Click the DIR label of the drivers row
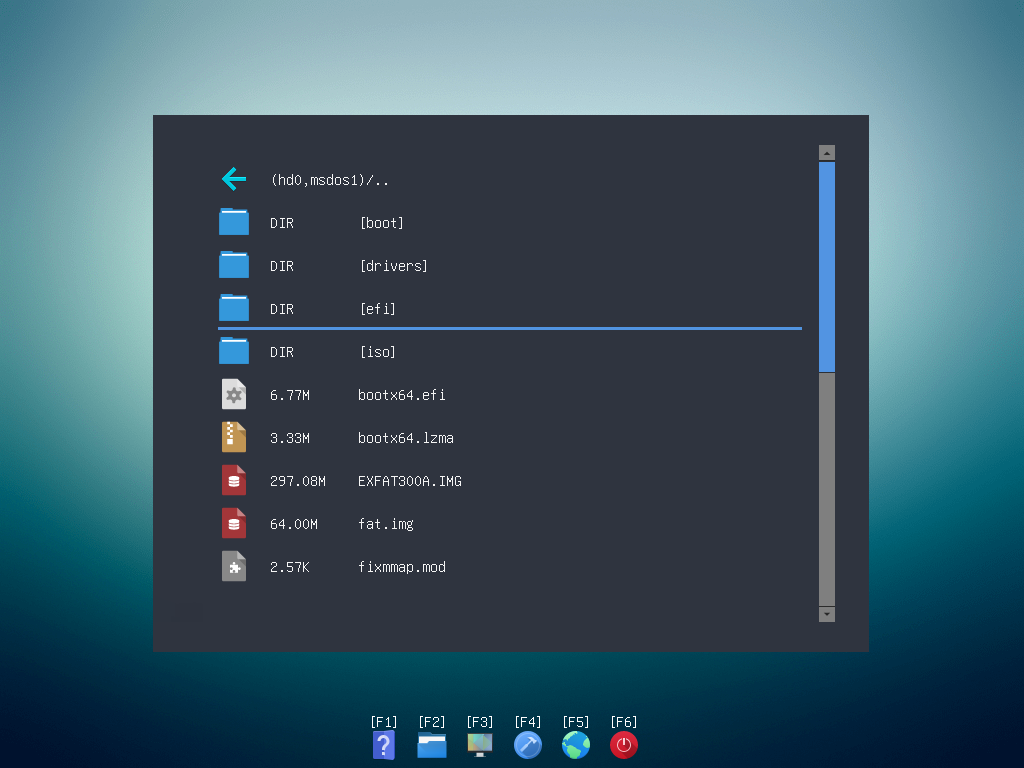This screenshot has height=768, width=1024. point(282,266)
